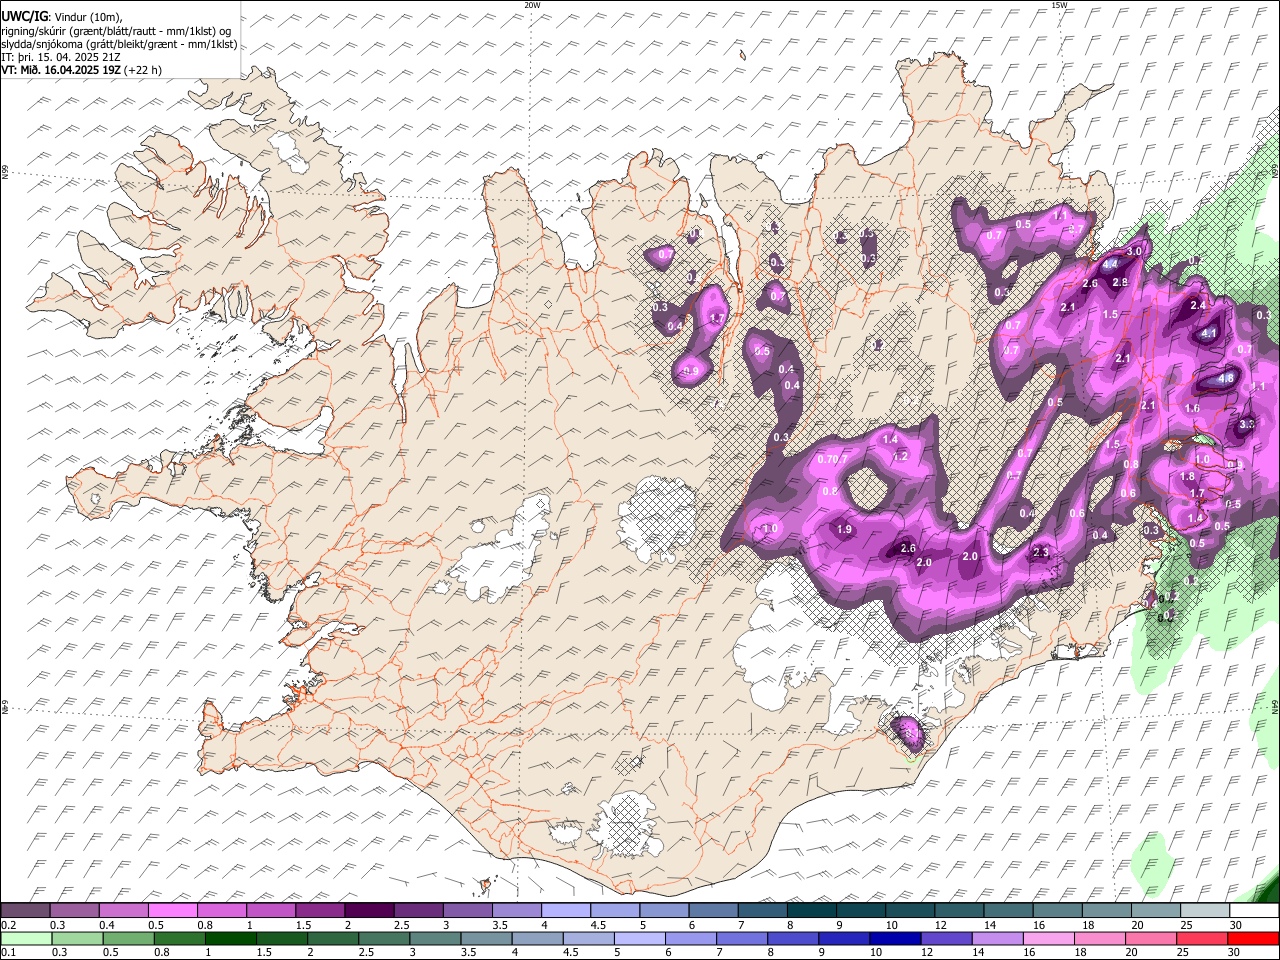The width and height of the screenshot is (1280, 960).
Task: Click the 2.4 snowfall value on the map
Action: (1198, 305)
